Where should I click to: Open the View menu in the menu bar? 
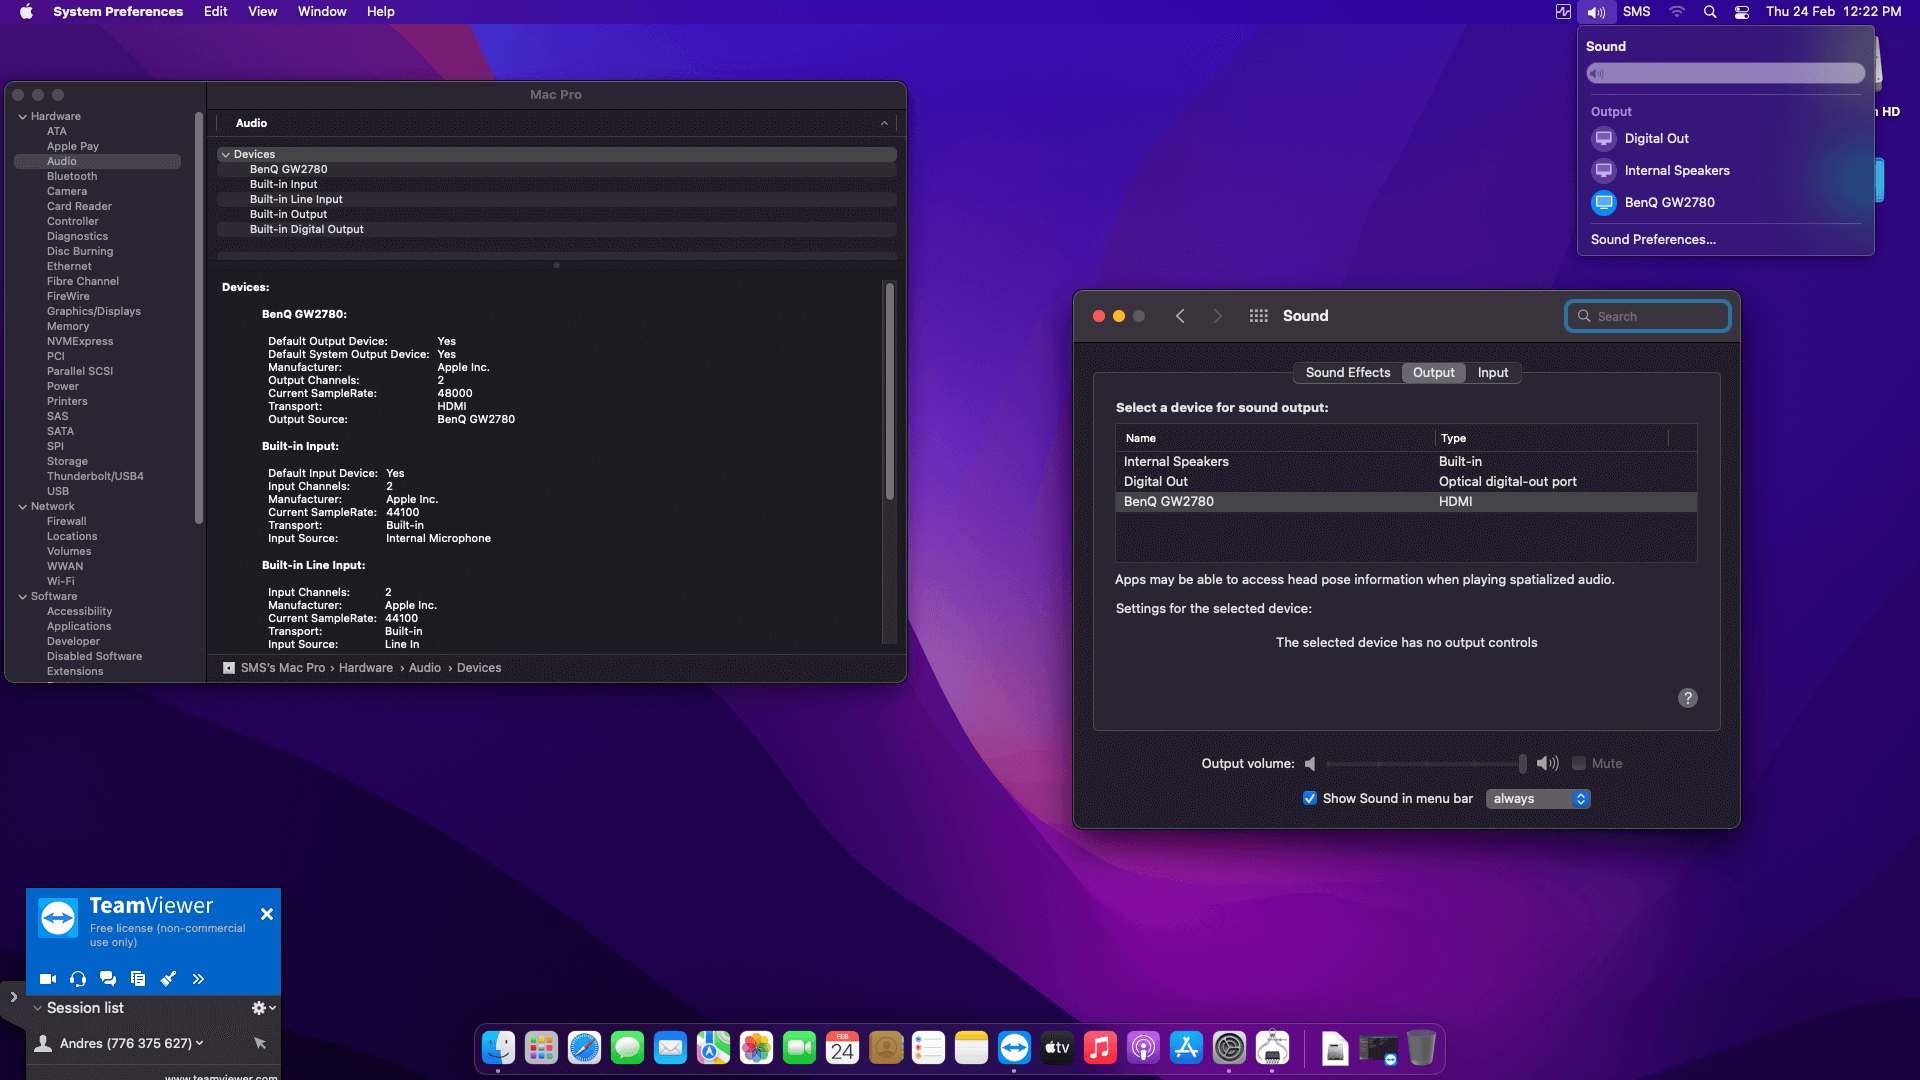(x=263, y=12)
